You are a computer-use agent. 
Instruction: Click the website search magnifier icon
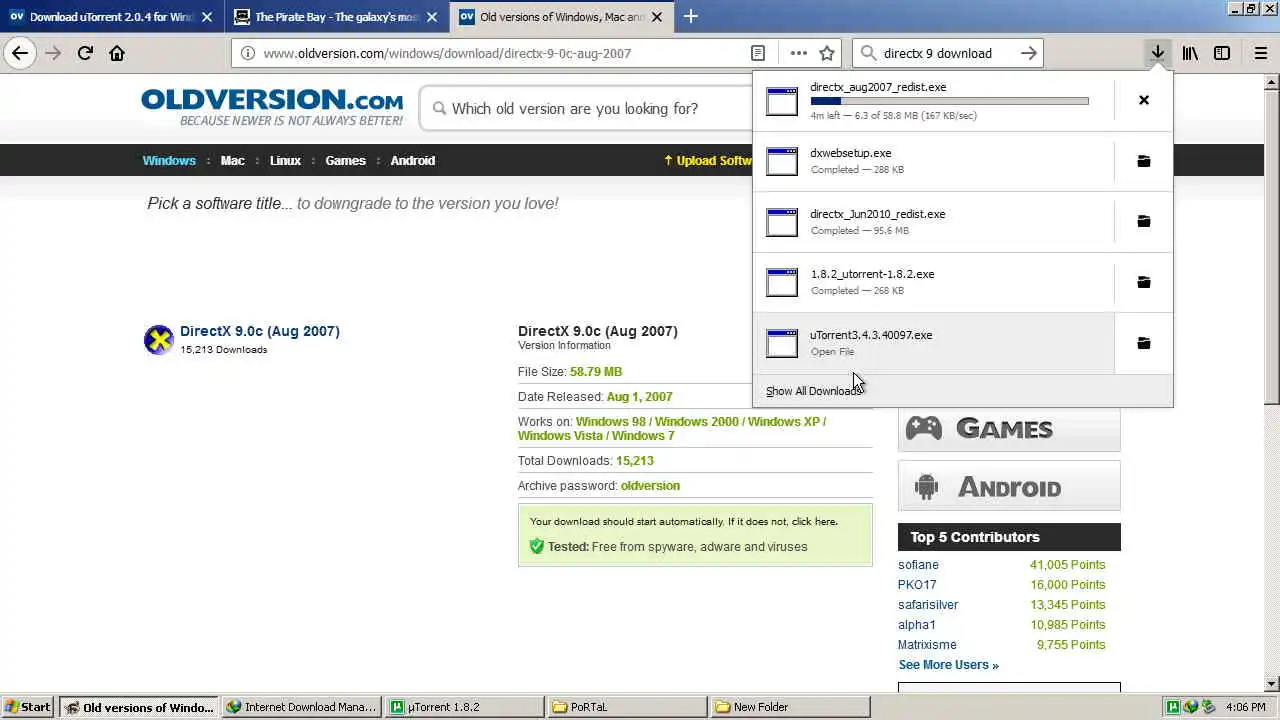[439, 108]
